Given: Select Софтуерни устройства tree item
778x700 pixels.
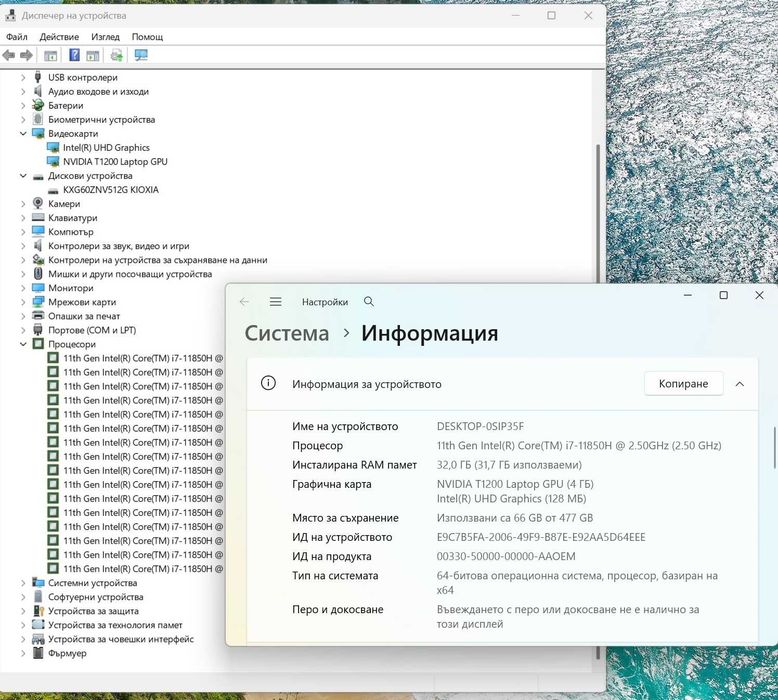Looking at the screenshot, I should point(96,597).
